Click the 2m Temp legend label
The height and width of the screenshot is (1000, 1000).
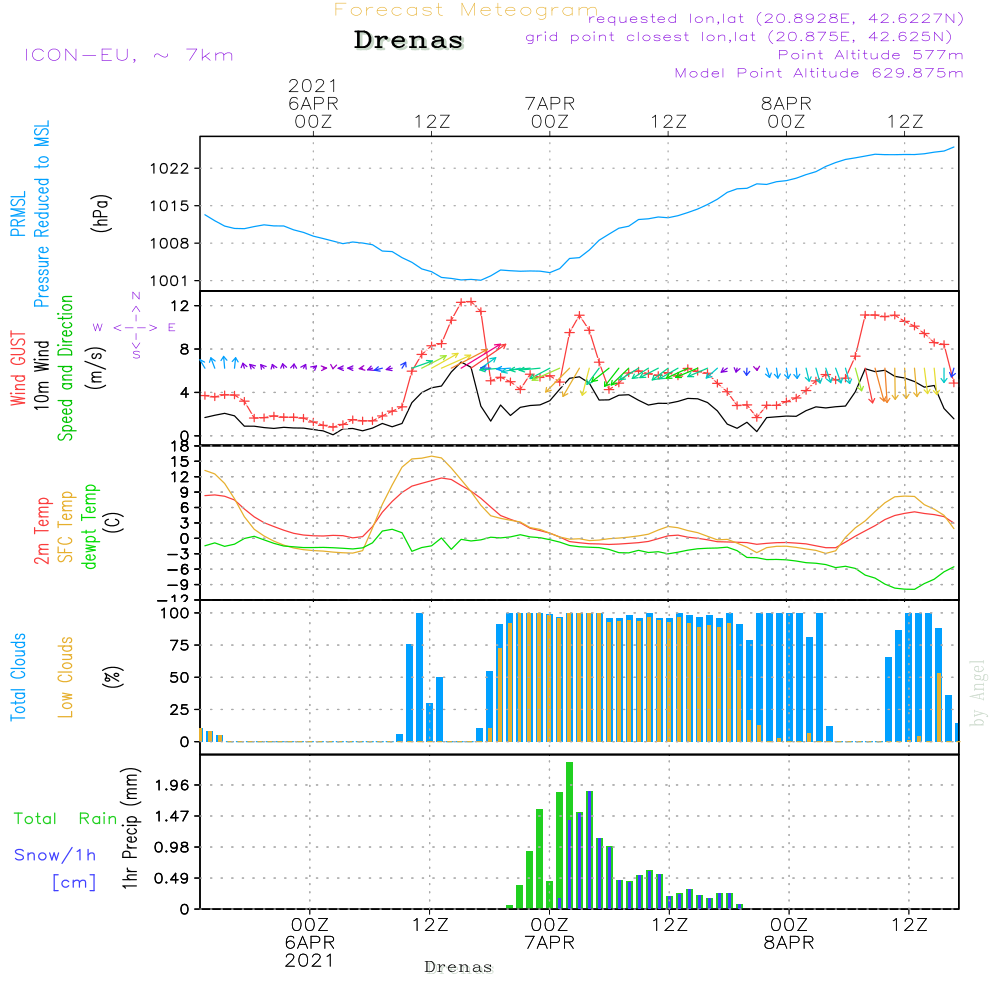(41, 531)
